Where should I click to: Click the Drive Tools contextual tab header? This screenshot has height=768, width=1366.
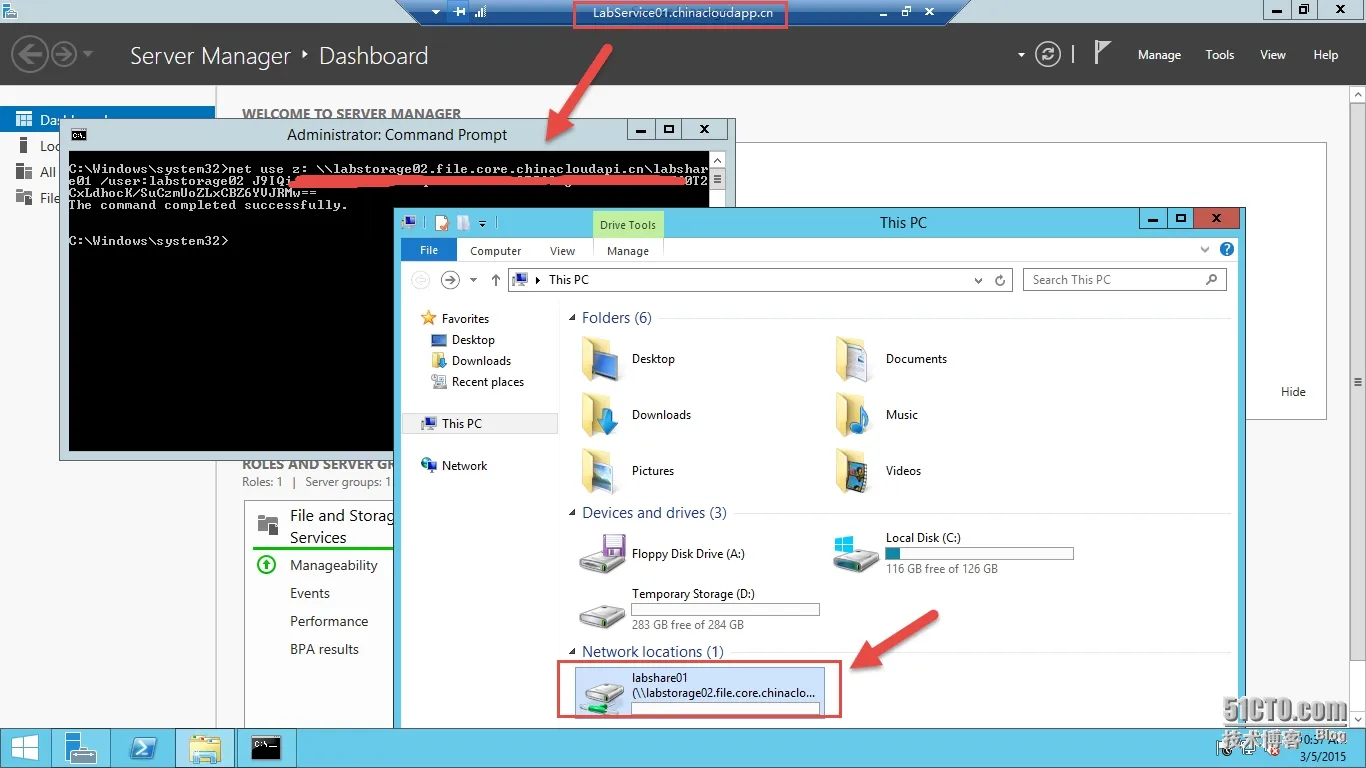(x=628, y=225)
